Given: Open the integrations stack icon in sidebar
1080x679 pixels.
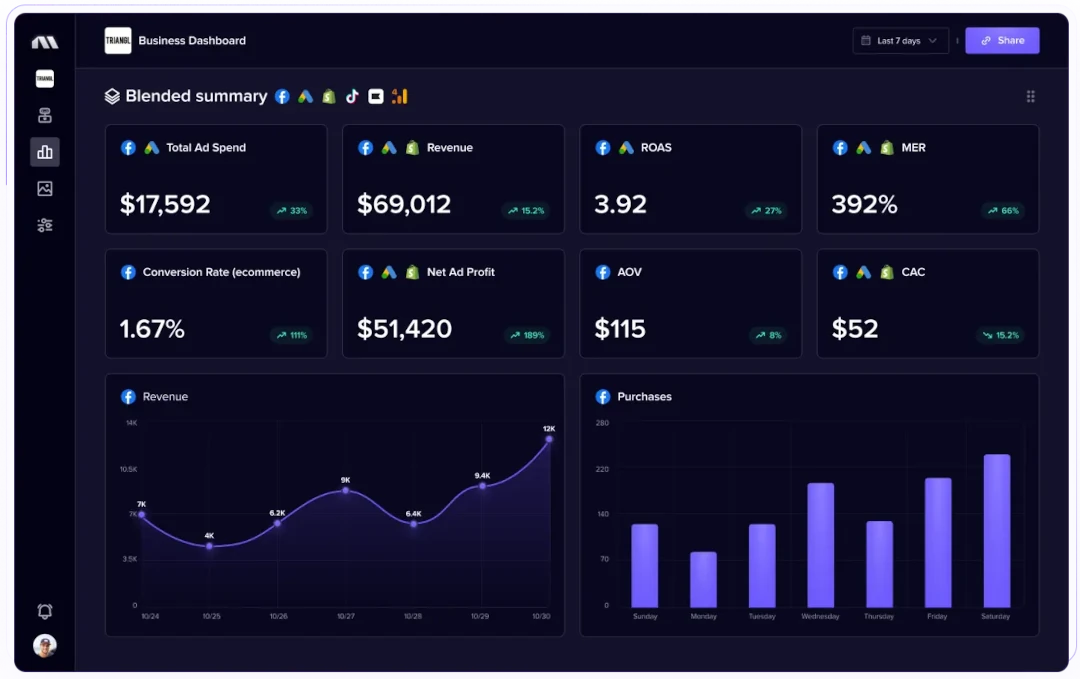Looking at the screenshot, I should [x=45, y=115].
